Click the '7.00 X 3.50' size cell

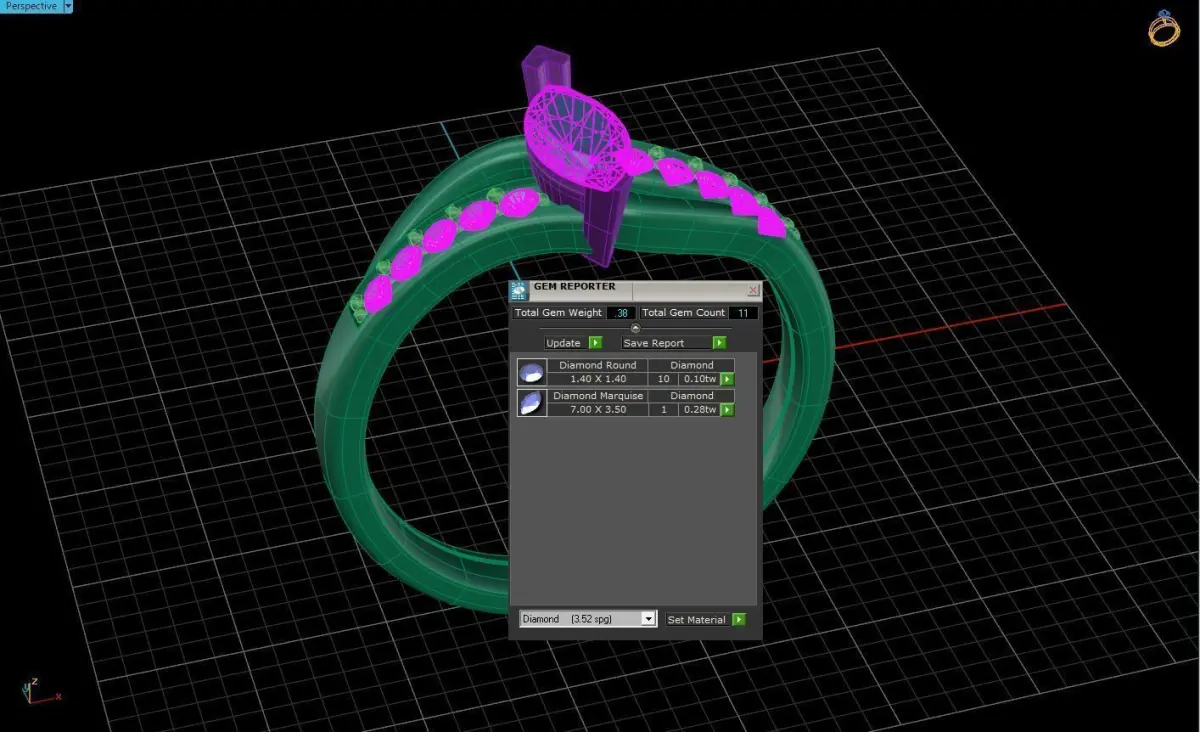[x=598, y=410]
